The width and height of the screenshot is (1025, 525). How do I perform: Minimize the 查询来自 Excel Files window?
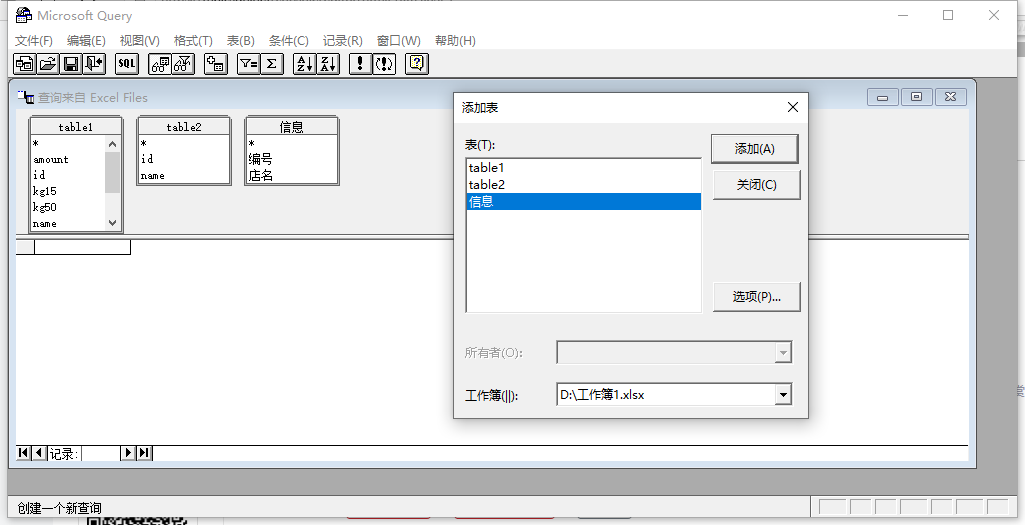click(x=882, y=97)
